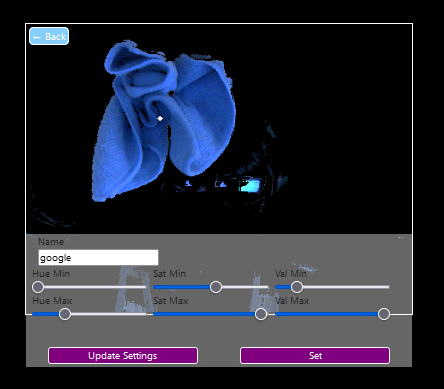Go back using the Back button

click(49, 36)
